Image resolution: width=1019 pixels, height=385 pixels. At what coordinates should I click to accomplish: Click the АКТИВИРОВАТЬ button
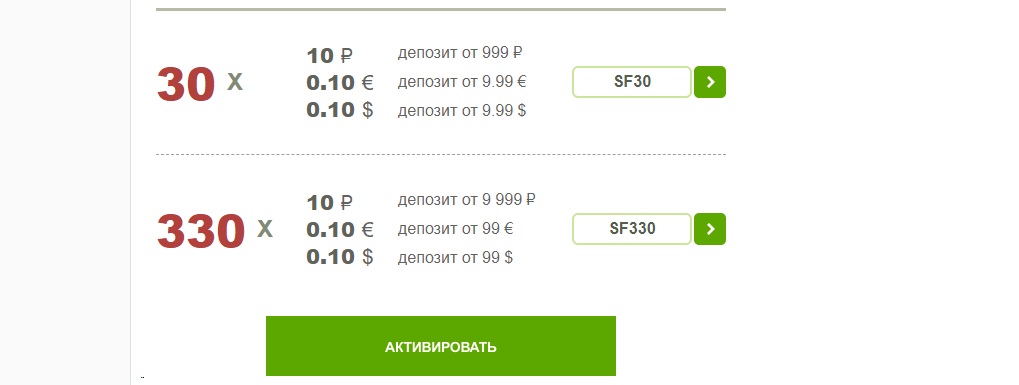(441, 346)
